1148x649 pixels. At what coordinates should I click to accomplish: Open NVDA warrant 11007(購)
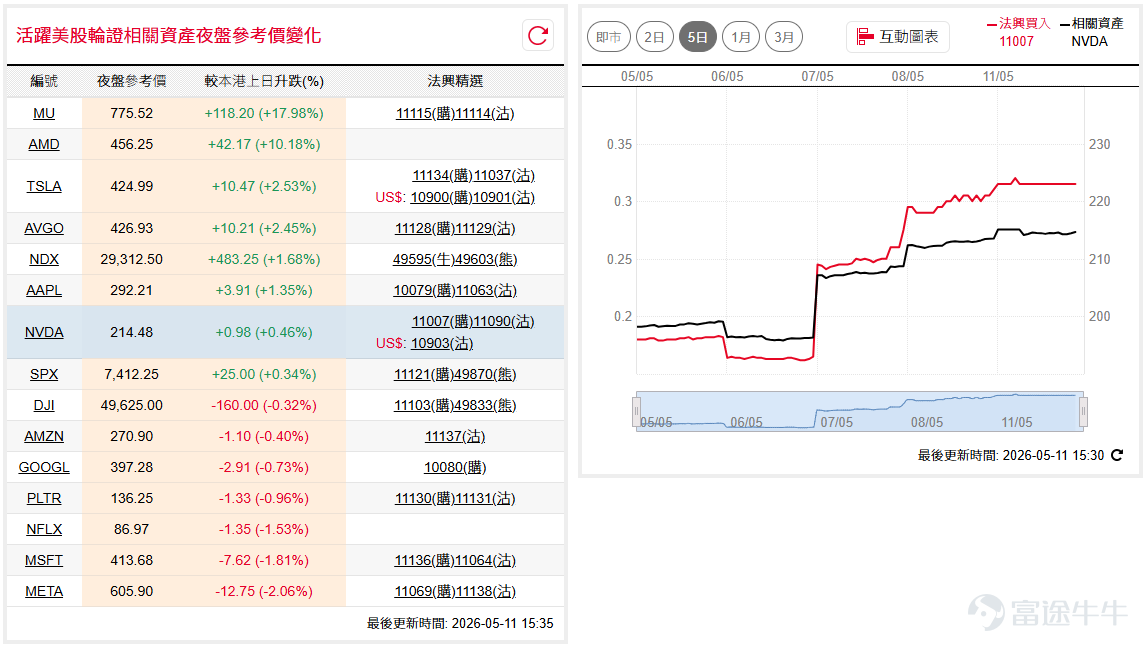tap(442, 322)
